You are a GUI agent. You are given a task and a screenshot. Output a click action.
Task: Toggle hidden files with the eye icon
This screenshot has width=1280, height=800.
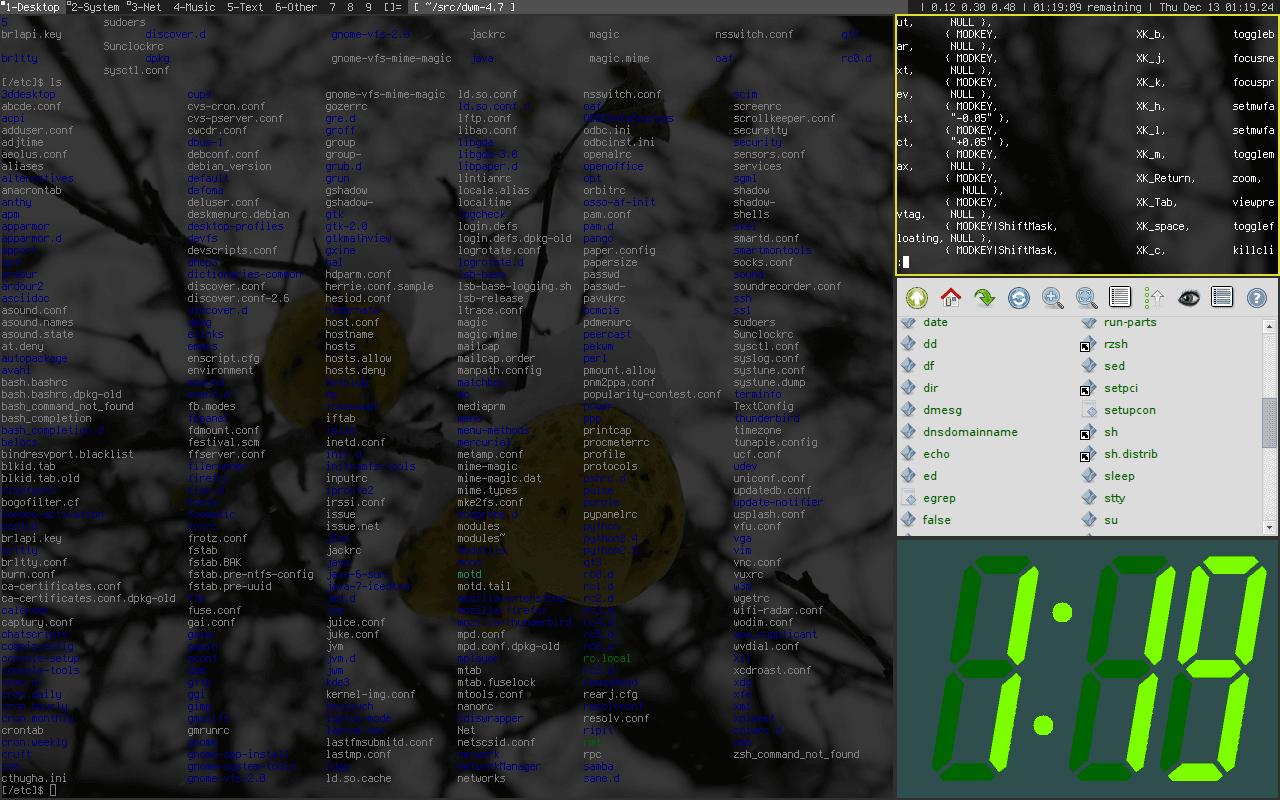(x=1189, y=297)
